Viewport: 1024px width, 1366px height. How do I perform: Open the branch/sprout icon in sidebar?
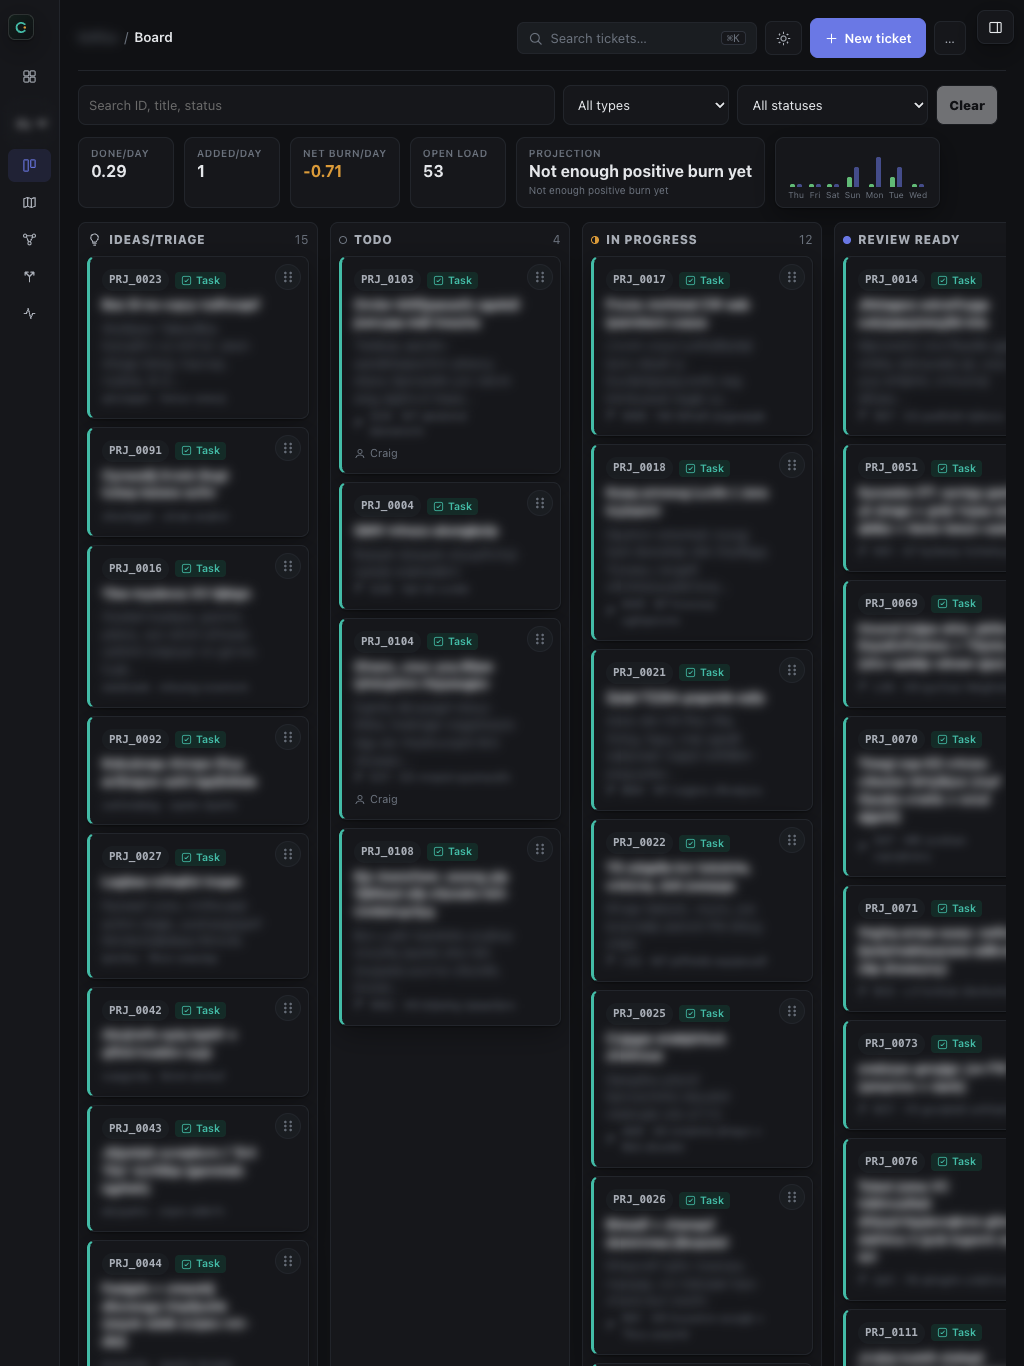[29, 276]
